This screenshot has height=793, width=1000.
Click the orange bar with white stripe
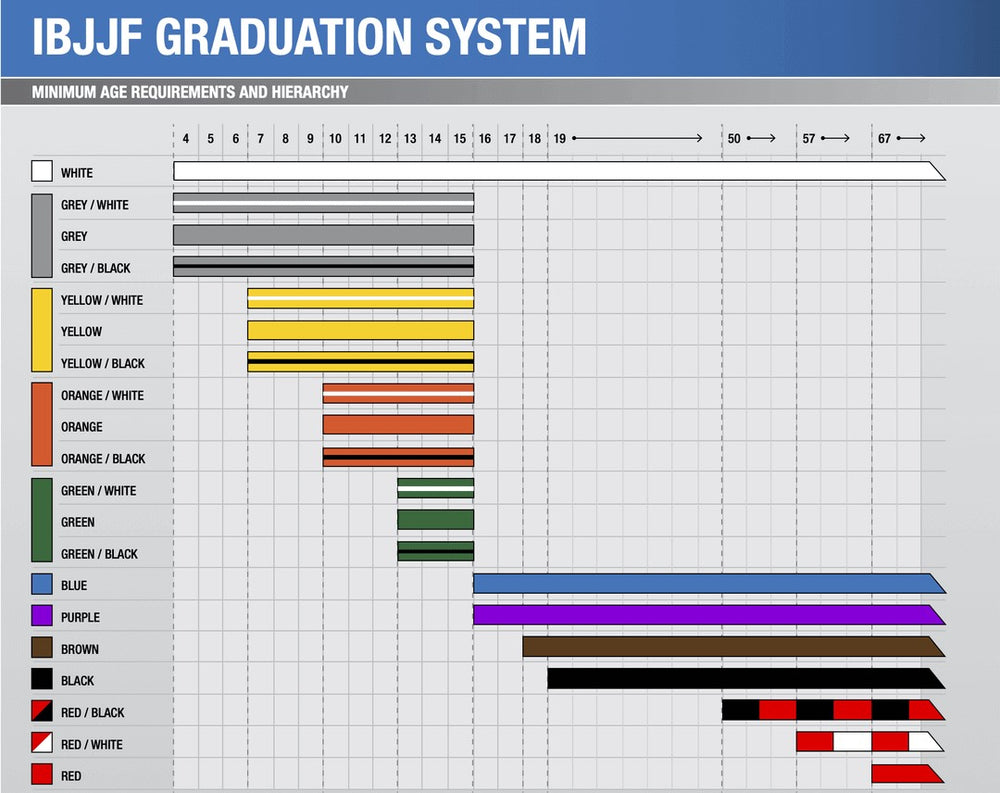399,393
